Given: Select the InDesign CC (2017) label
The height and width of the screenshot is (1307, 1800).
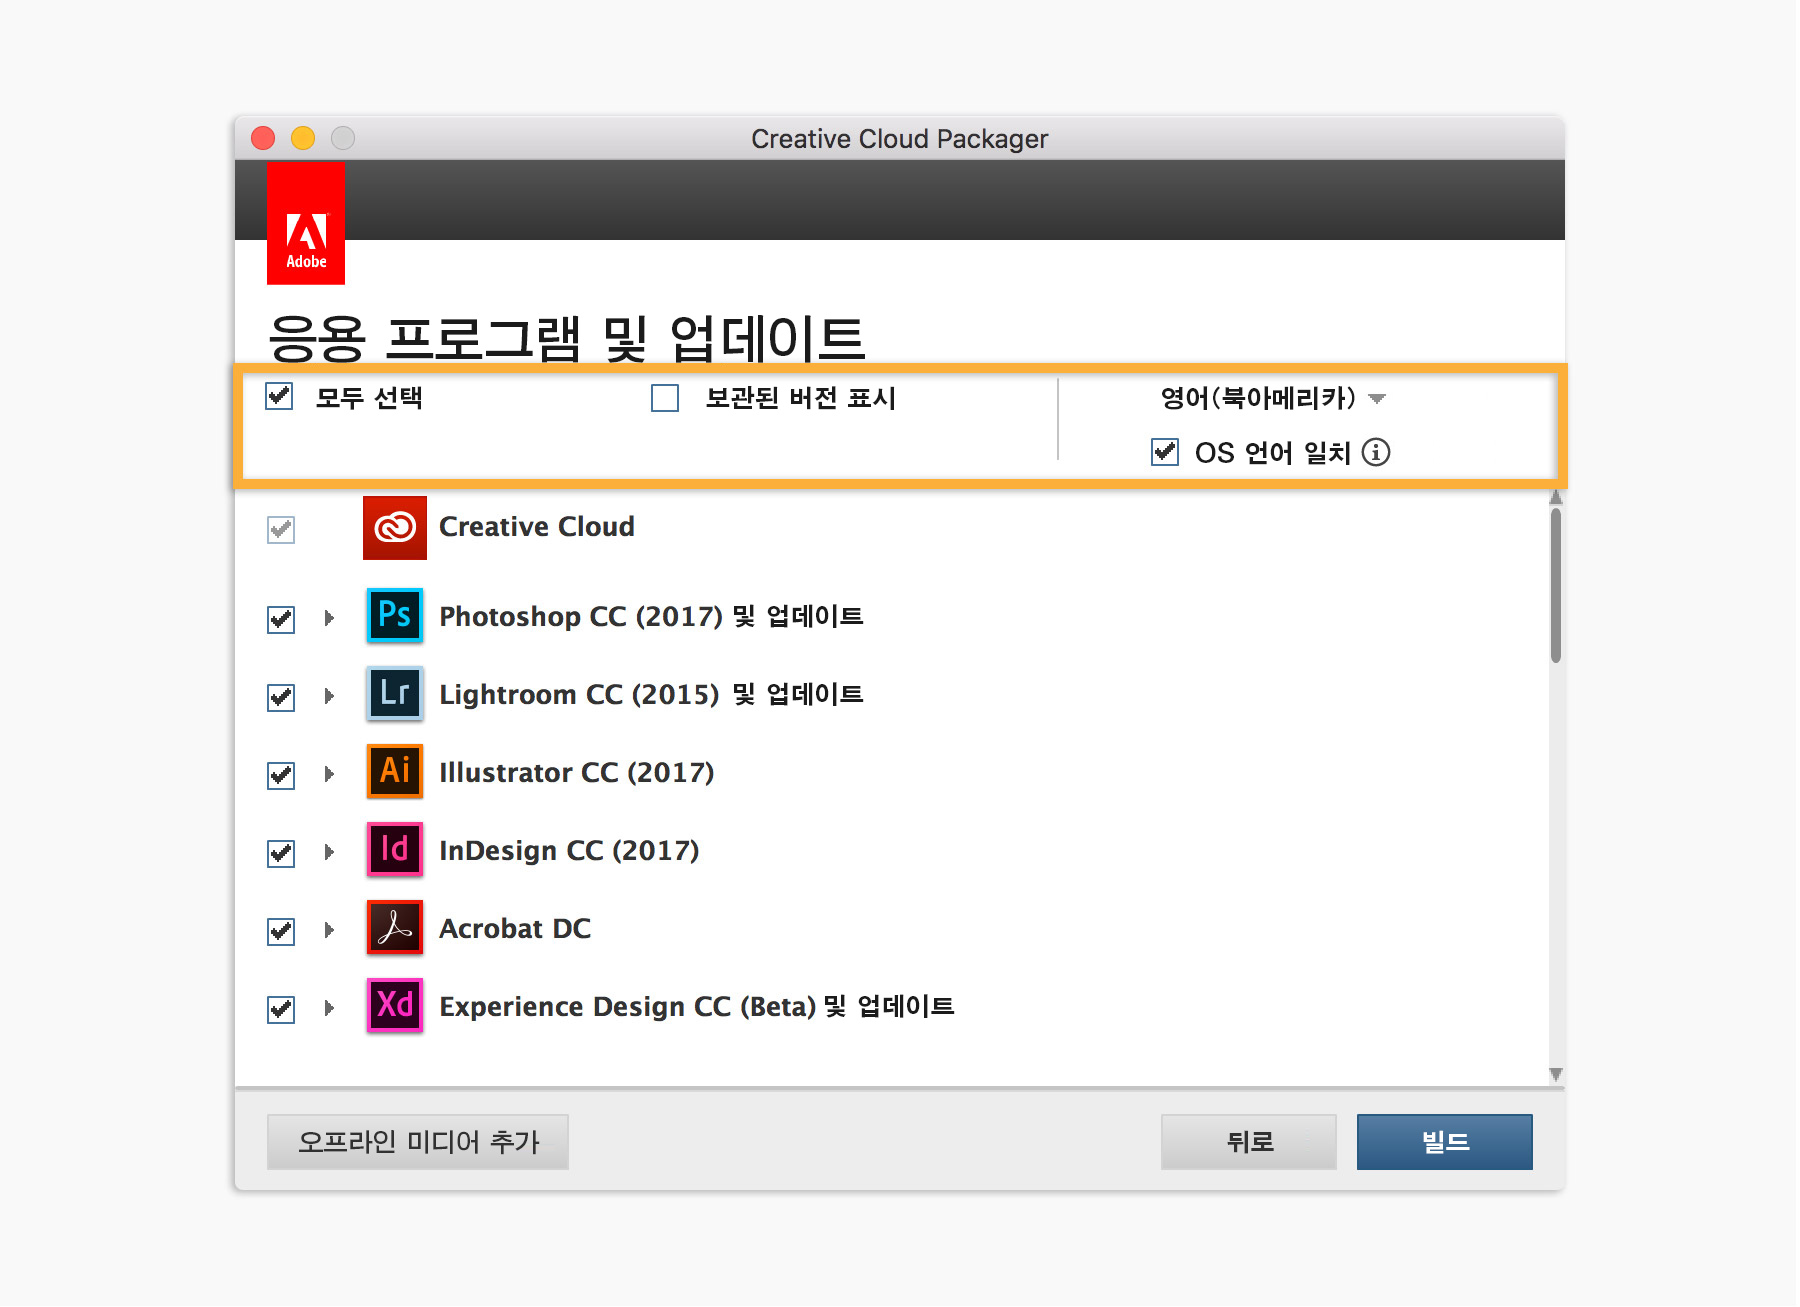Looking at the screenshot, I should (x=569, y=850).
